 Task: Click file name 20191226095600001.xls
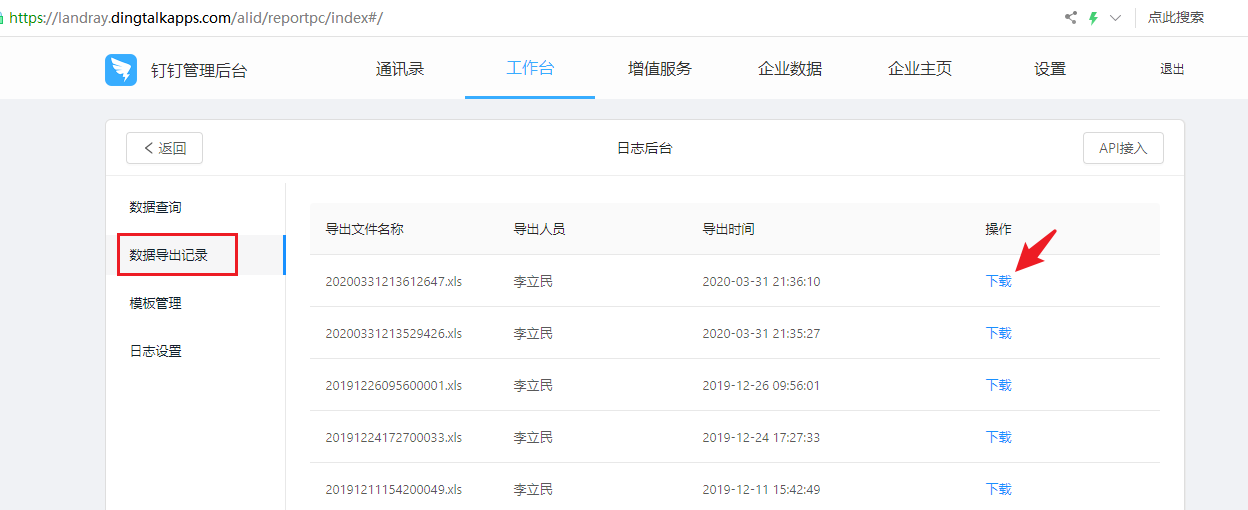coord(394,385)
